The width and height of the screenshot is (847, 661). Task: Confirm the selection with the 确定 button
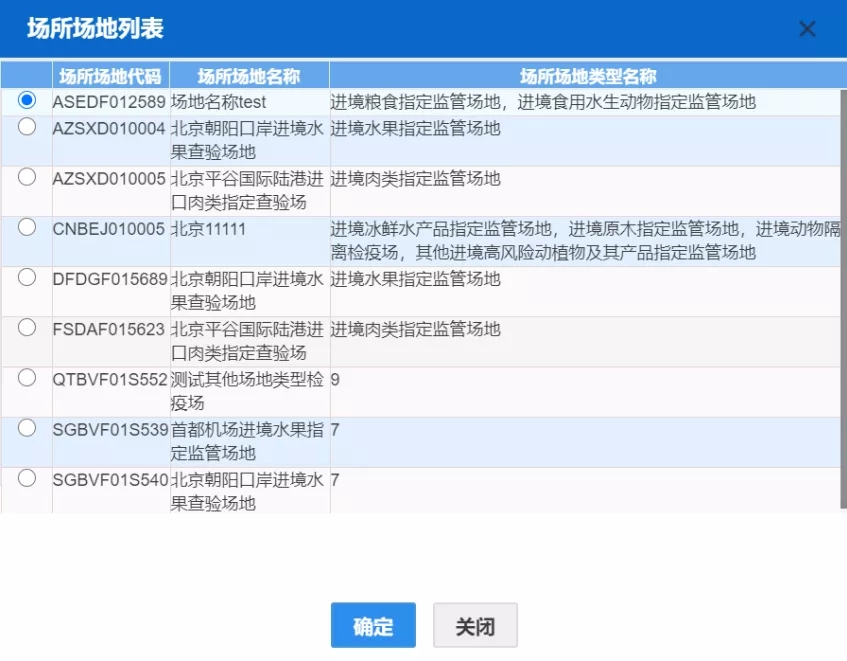(x=373, y=625)
